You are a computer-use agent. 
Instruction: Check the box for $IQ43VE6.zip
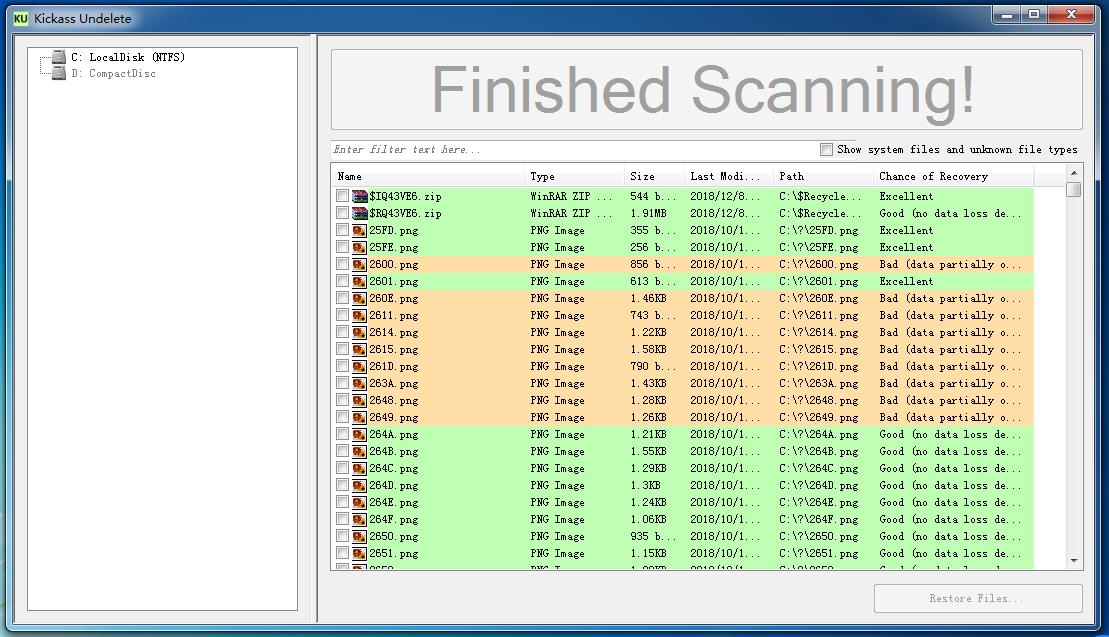(x=342, y=196)
